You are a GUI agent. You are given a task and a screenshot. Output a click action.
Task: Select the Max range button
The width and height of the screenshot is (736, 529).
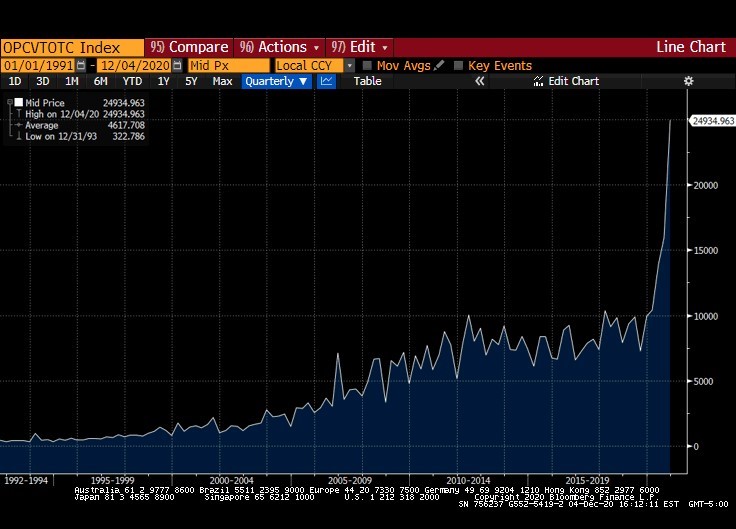tap(222, 81)
